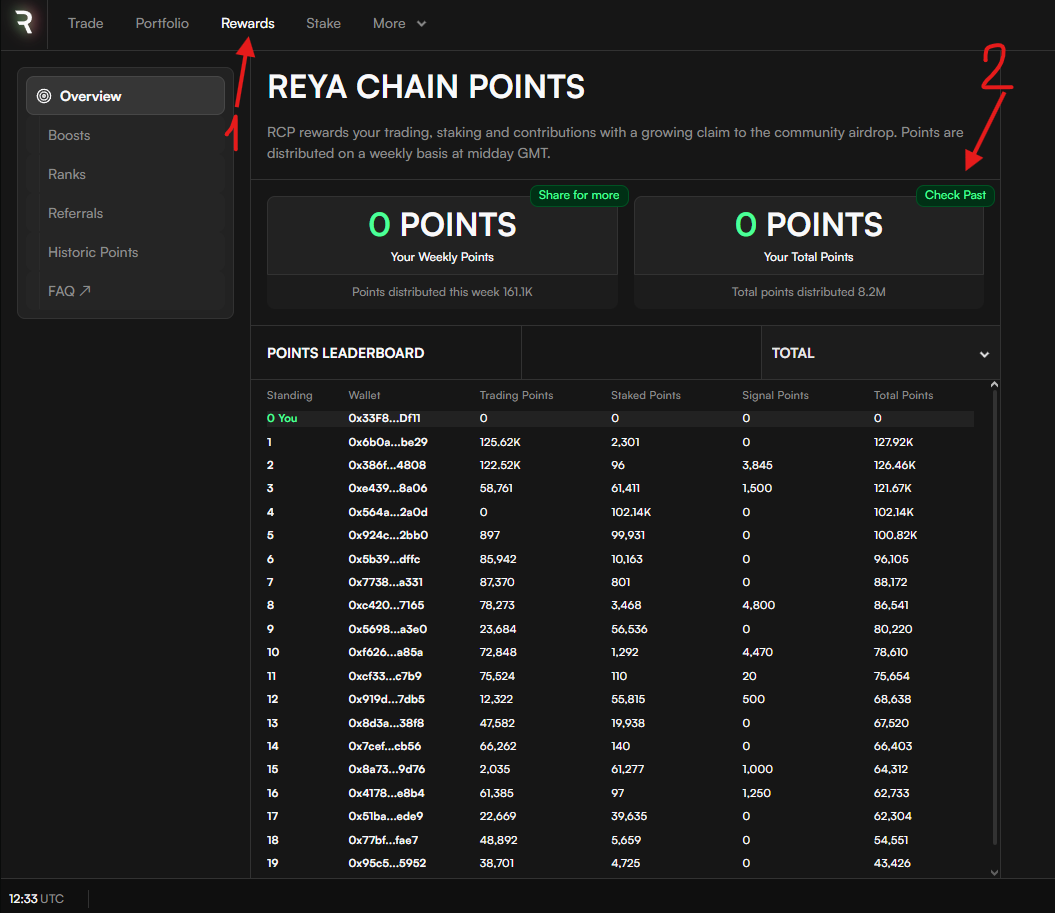Screen dimensions: 1055x913
Task: Click the Share for more button
Action: pyautogui.click(x=579, y=195)
